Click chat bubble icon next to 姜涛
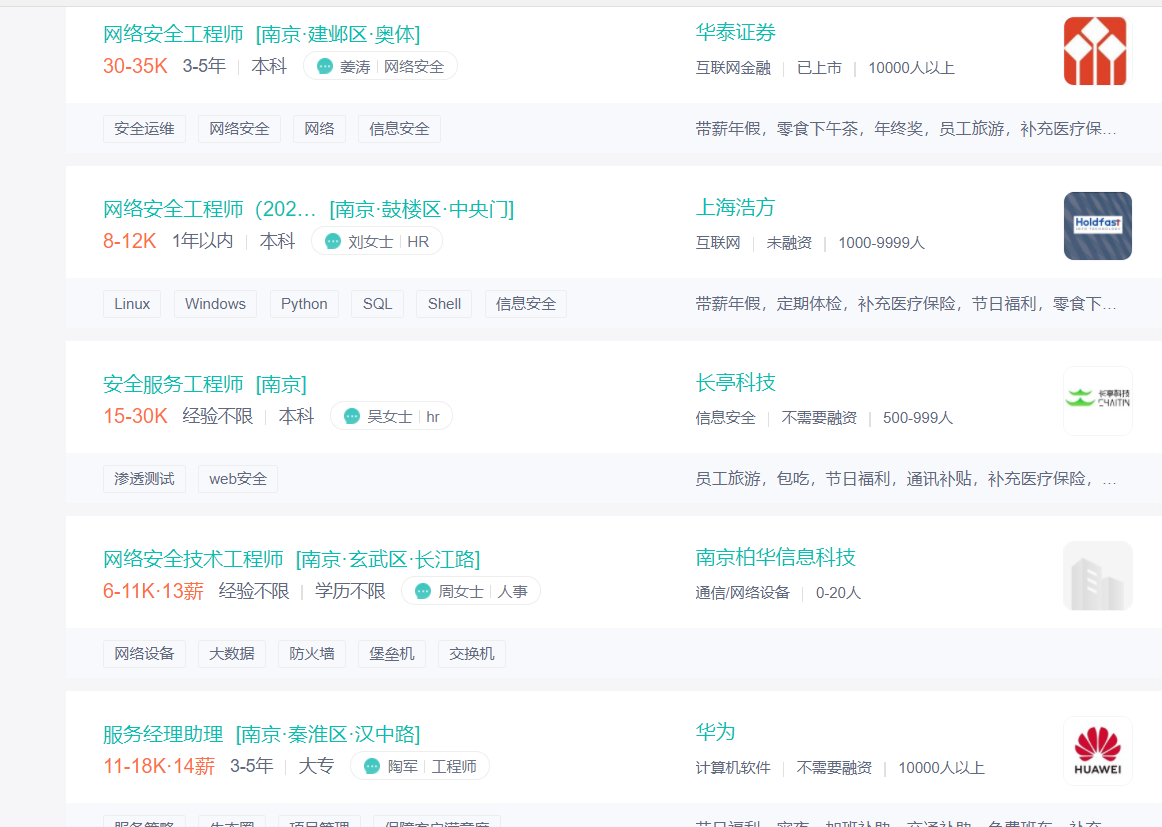 tap(325, 67)
